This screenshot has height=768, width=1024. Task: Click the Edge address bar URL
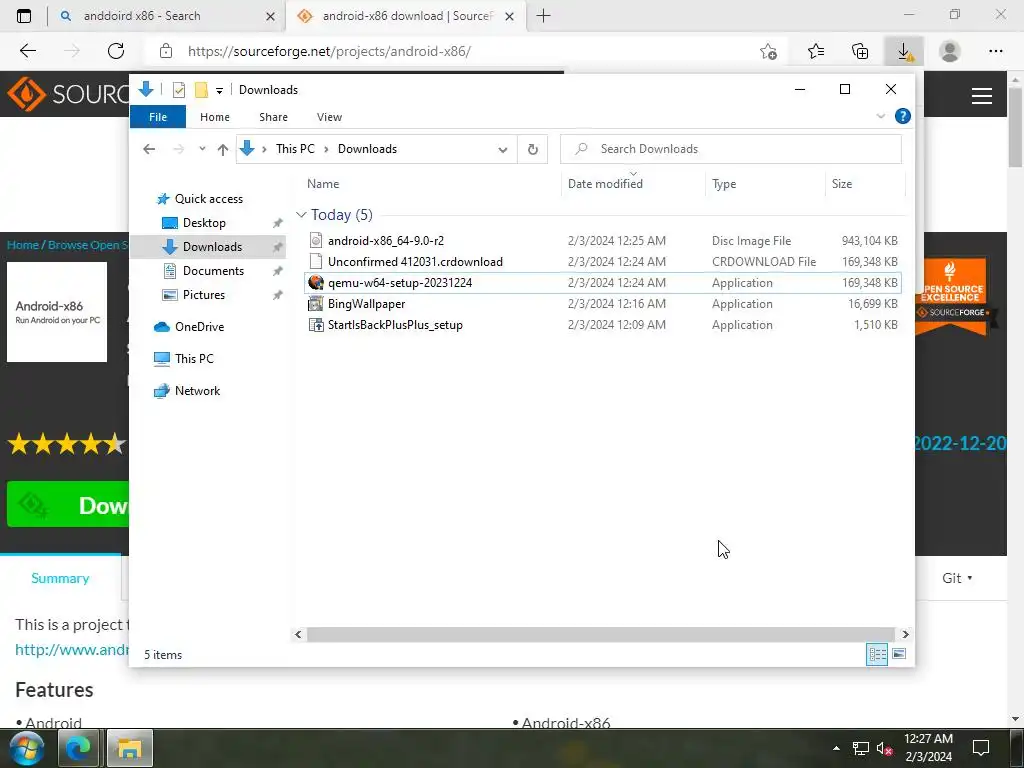pyautogui.click(x=329, y=51)
